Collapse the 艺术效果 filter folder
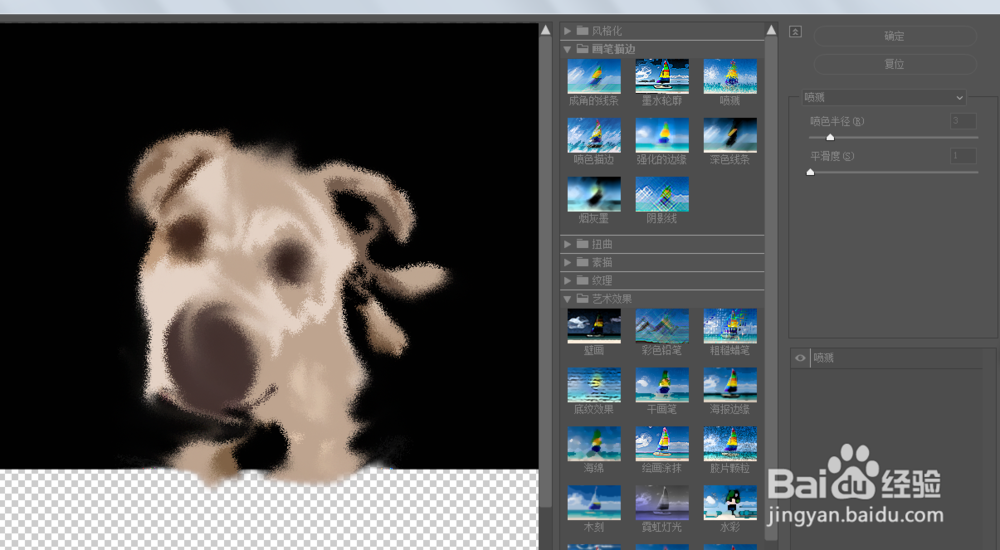Screen dimensions: 1000x550 click(x=567, y=299)
